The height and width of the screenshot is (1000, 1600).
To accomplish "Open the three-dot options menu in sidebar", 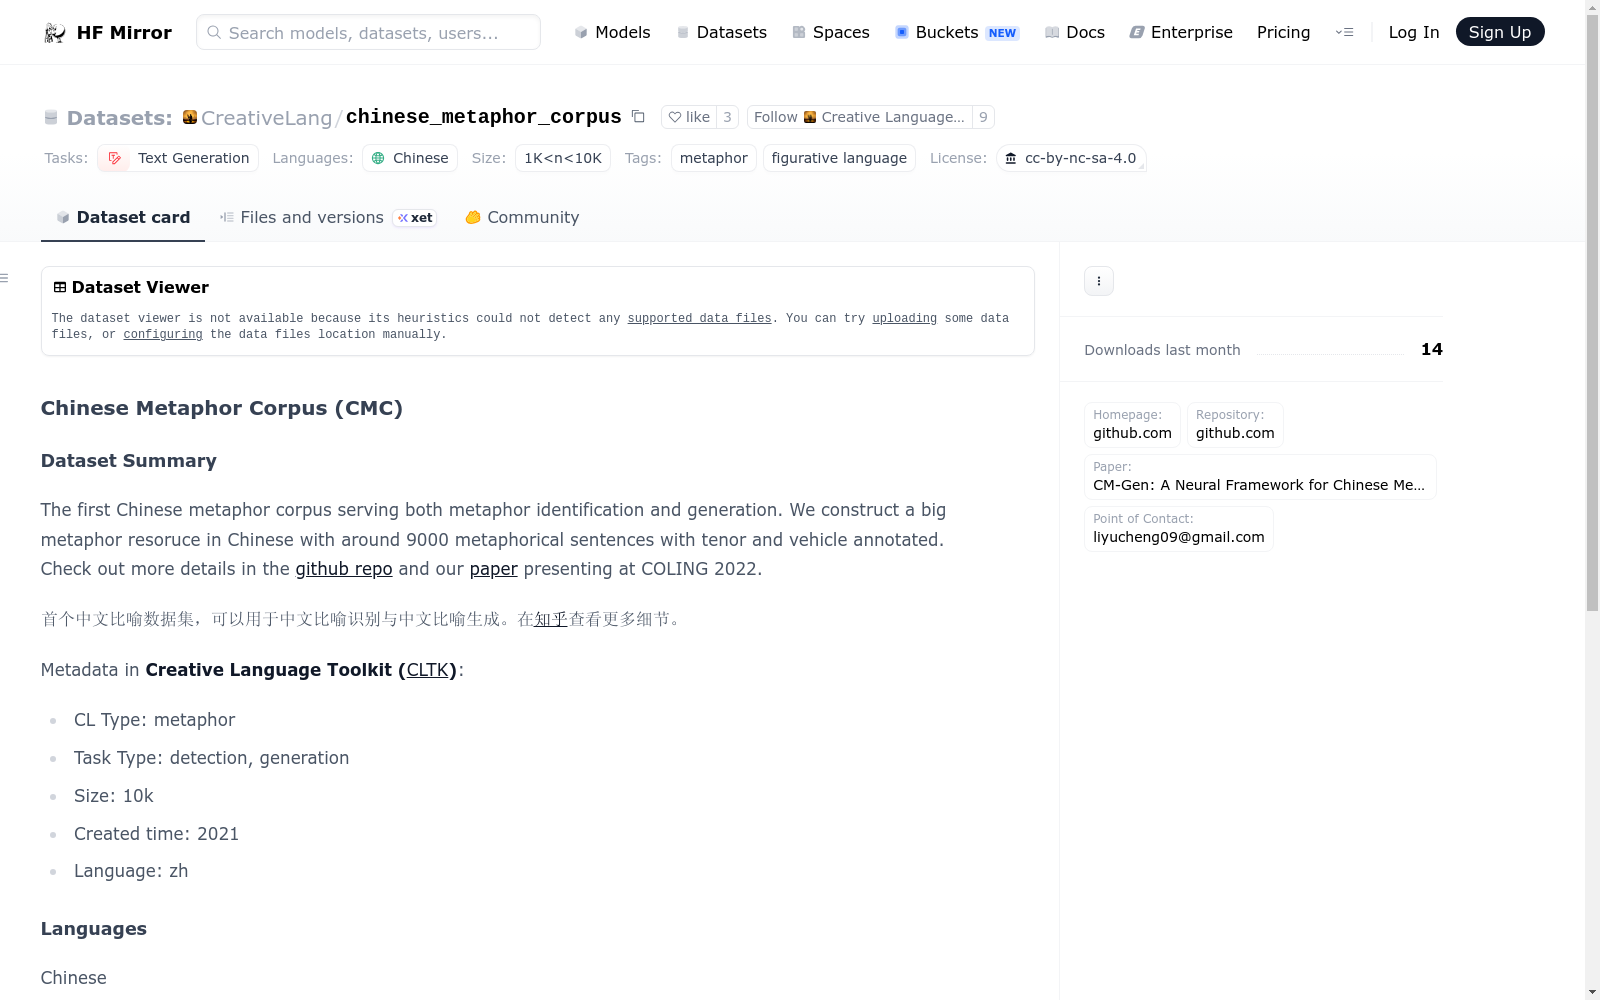I will (x=1099, y=281).
